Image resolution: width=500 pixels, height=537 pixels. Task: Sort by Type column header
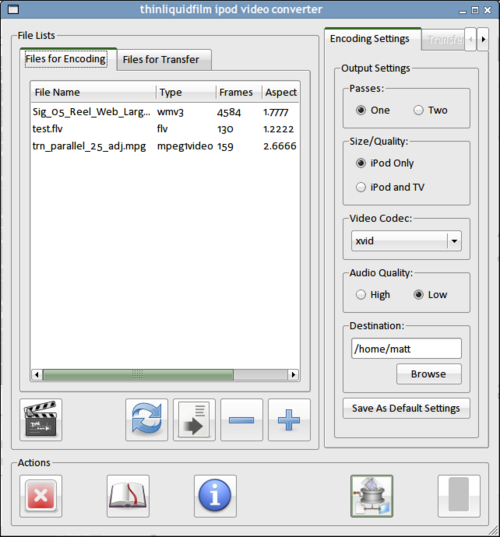pos(186,92)
